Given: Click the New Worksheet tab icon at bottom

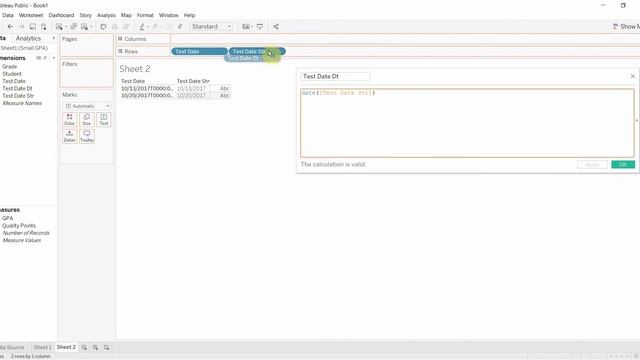Looking at the screenshot, I should coord(84,347).
